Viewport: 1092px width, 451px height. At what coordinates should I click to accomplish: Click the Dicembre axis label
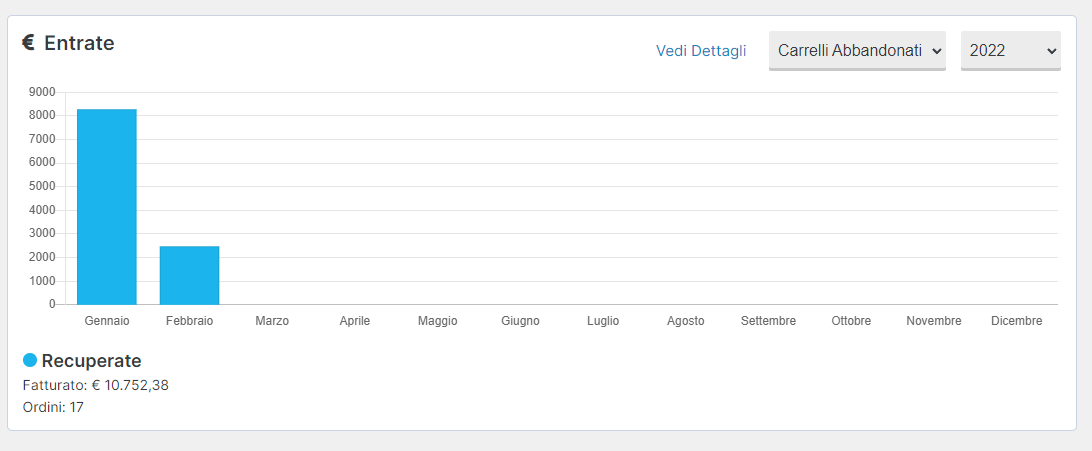point(1017,321)
